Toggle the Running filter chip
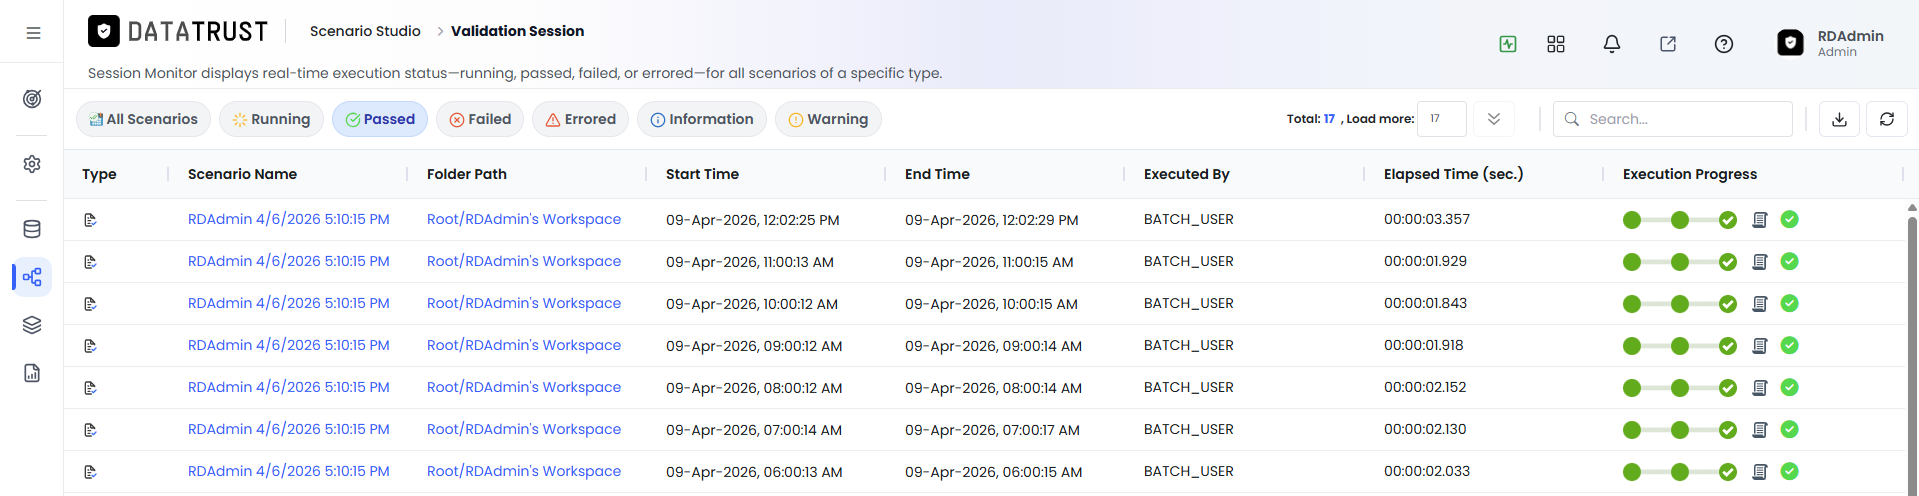 coord(272,119)
